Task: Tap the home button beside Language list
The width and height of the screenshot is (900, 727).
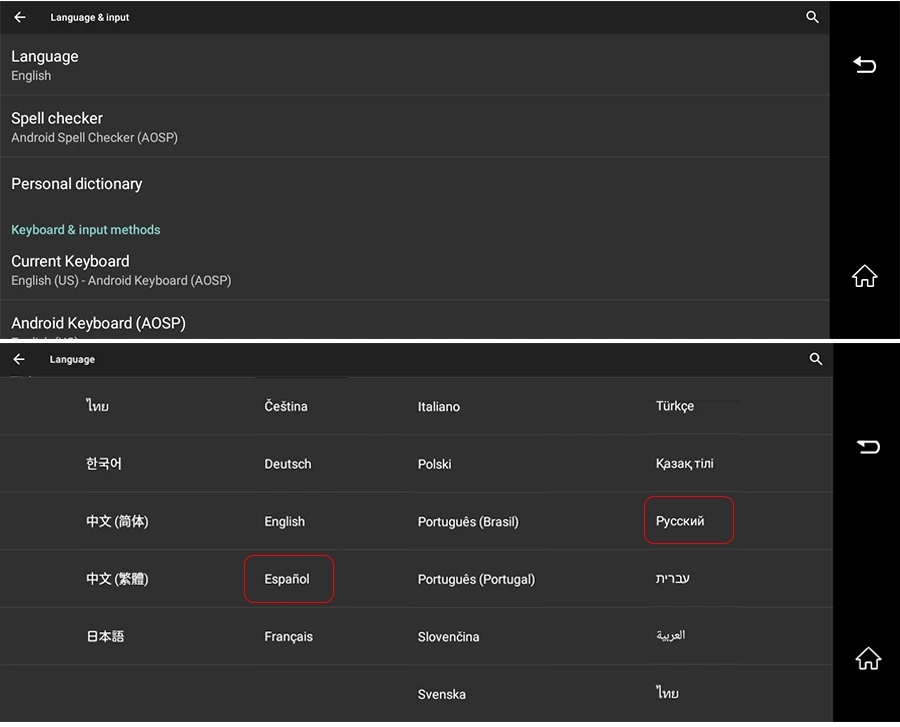Action: 868,658
